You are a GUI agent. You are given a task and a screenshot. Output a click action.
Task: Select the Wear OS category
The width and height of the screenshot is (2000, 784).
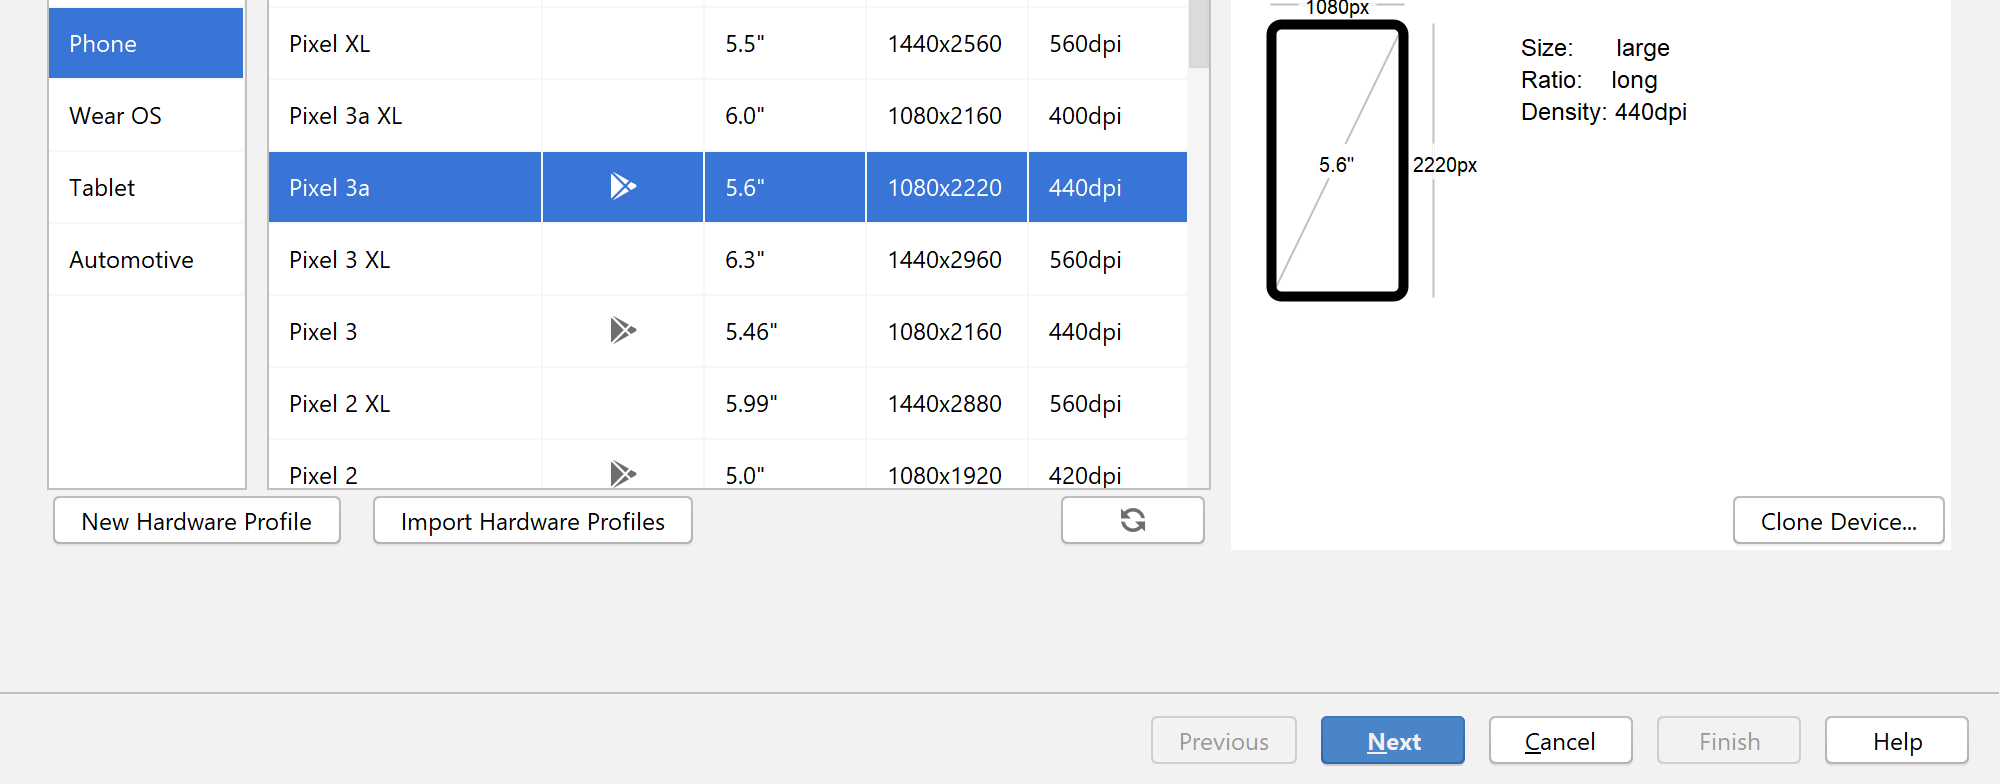point(146,115)
